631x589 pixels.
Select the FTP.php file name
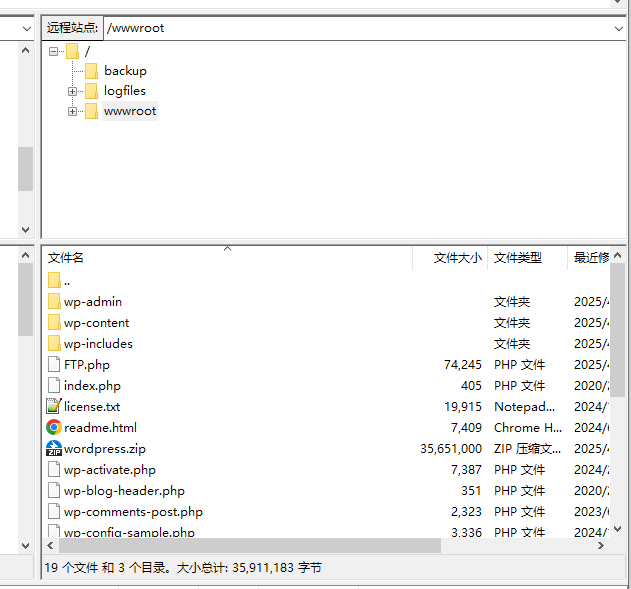(87, 365)
